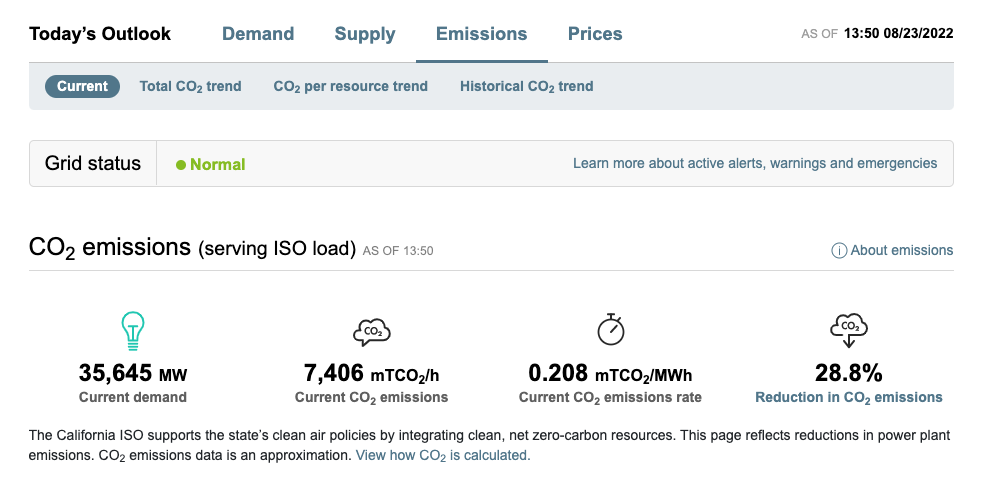Click the About emissions link
987x480 pixels.
[901, 251]
